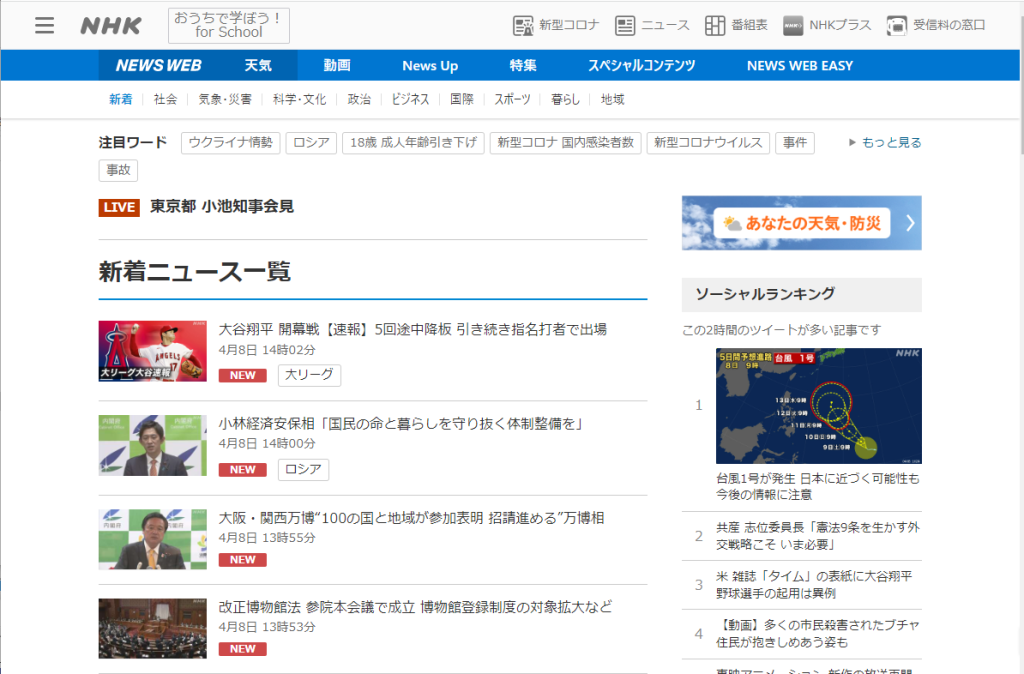Click the LIVE badge for 小池知事会見
This screenshot has width=1024, height=674.
coord(119,207)
